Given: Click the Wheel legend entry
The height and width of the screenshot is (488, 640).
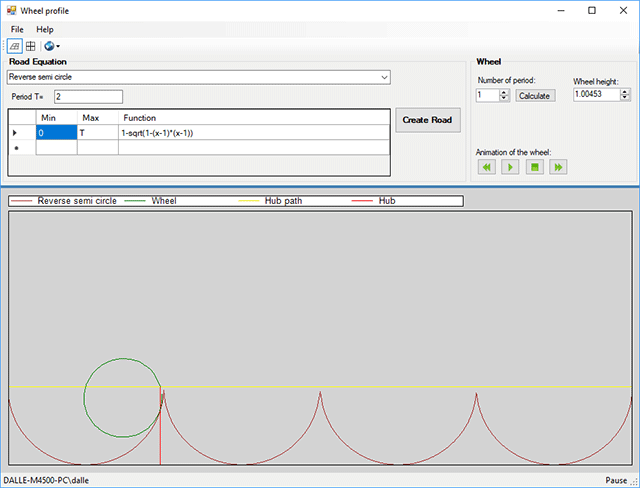Looking at the screenshot, I should (x=151, y=201).
